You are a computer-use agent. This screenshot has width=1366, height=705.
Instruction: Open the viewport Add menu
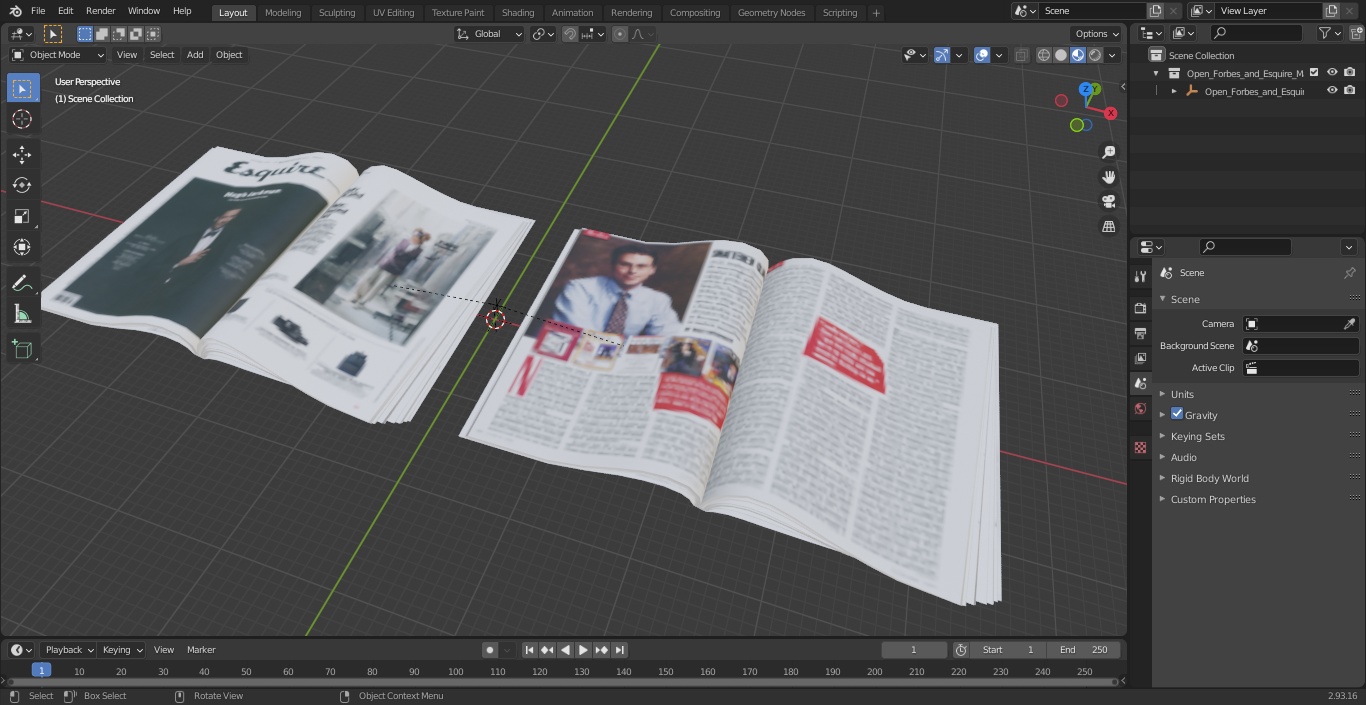point(195,55)
